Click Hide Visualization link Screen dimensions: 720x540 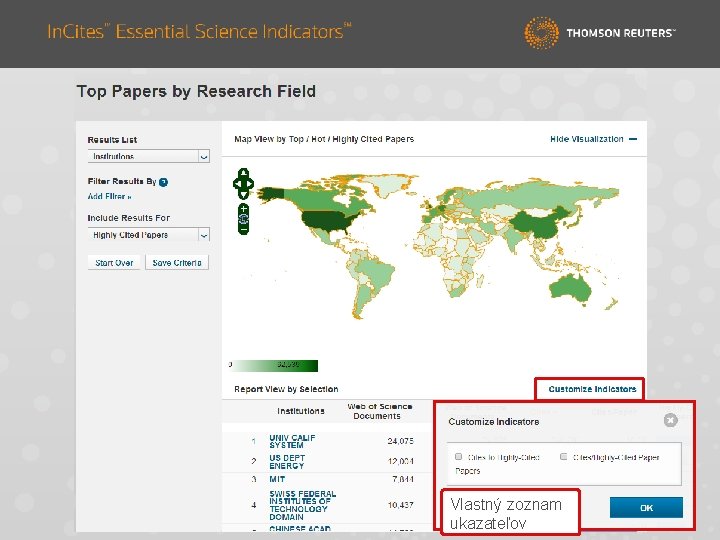[587, 139]
